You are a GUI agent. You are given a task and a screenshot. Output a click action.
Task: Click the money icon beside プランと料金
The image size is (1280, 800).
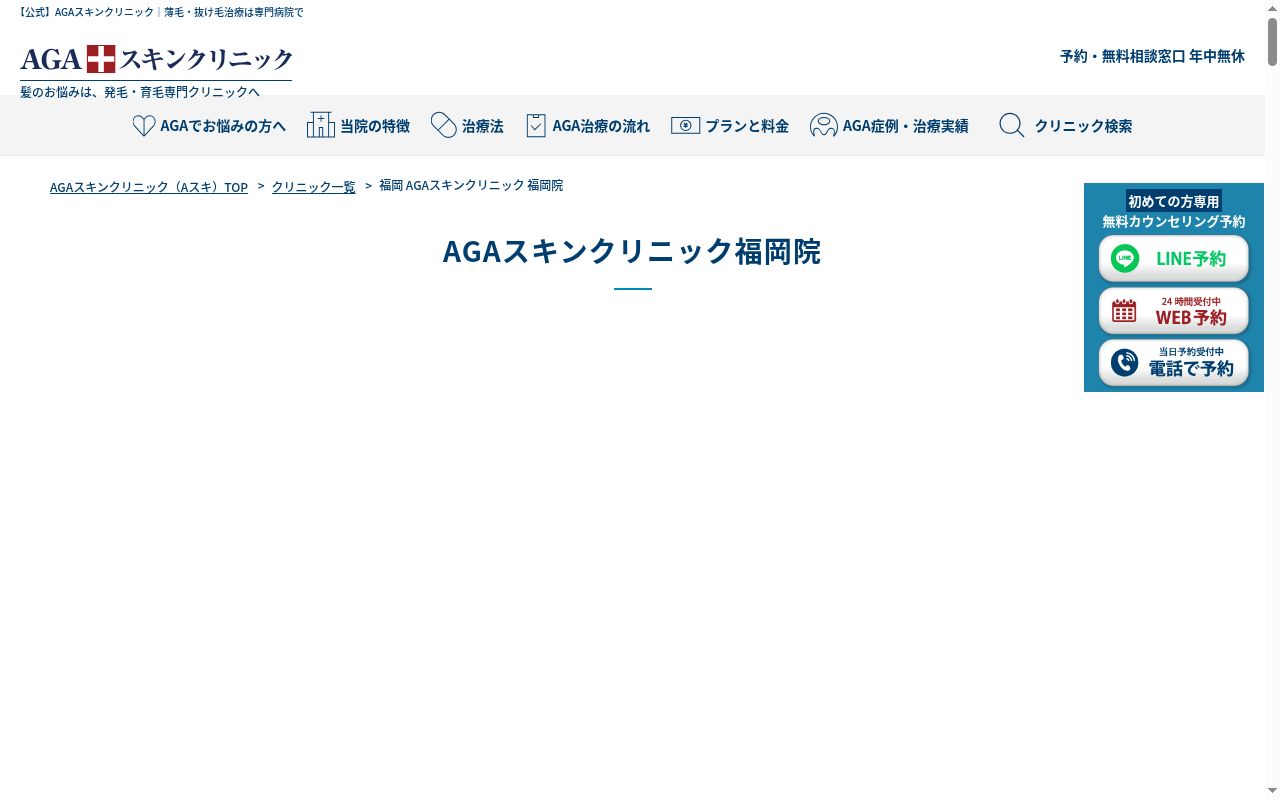click(685, 126)
